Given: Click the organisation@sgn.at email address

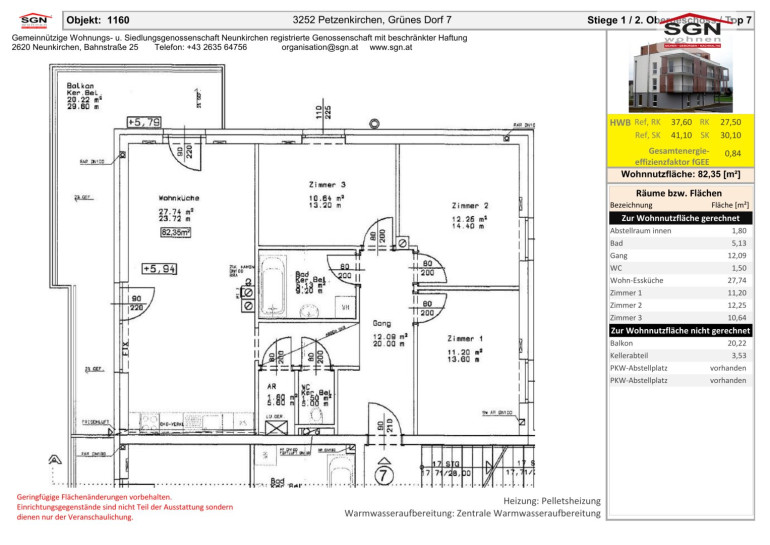Looking at the screenshot, I should click(x=320, y=48).
